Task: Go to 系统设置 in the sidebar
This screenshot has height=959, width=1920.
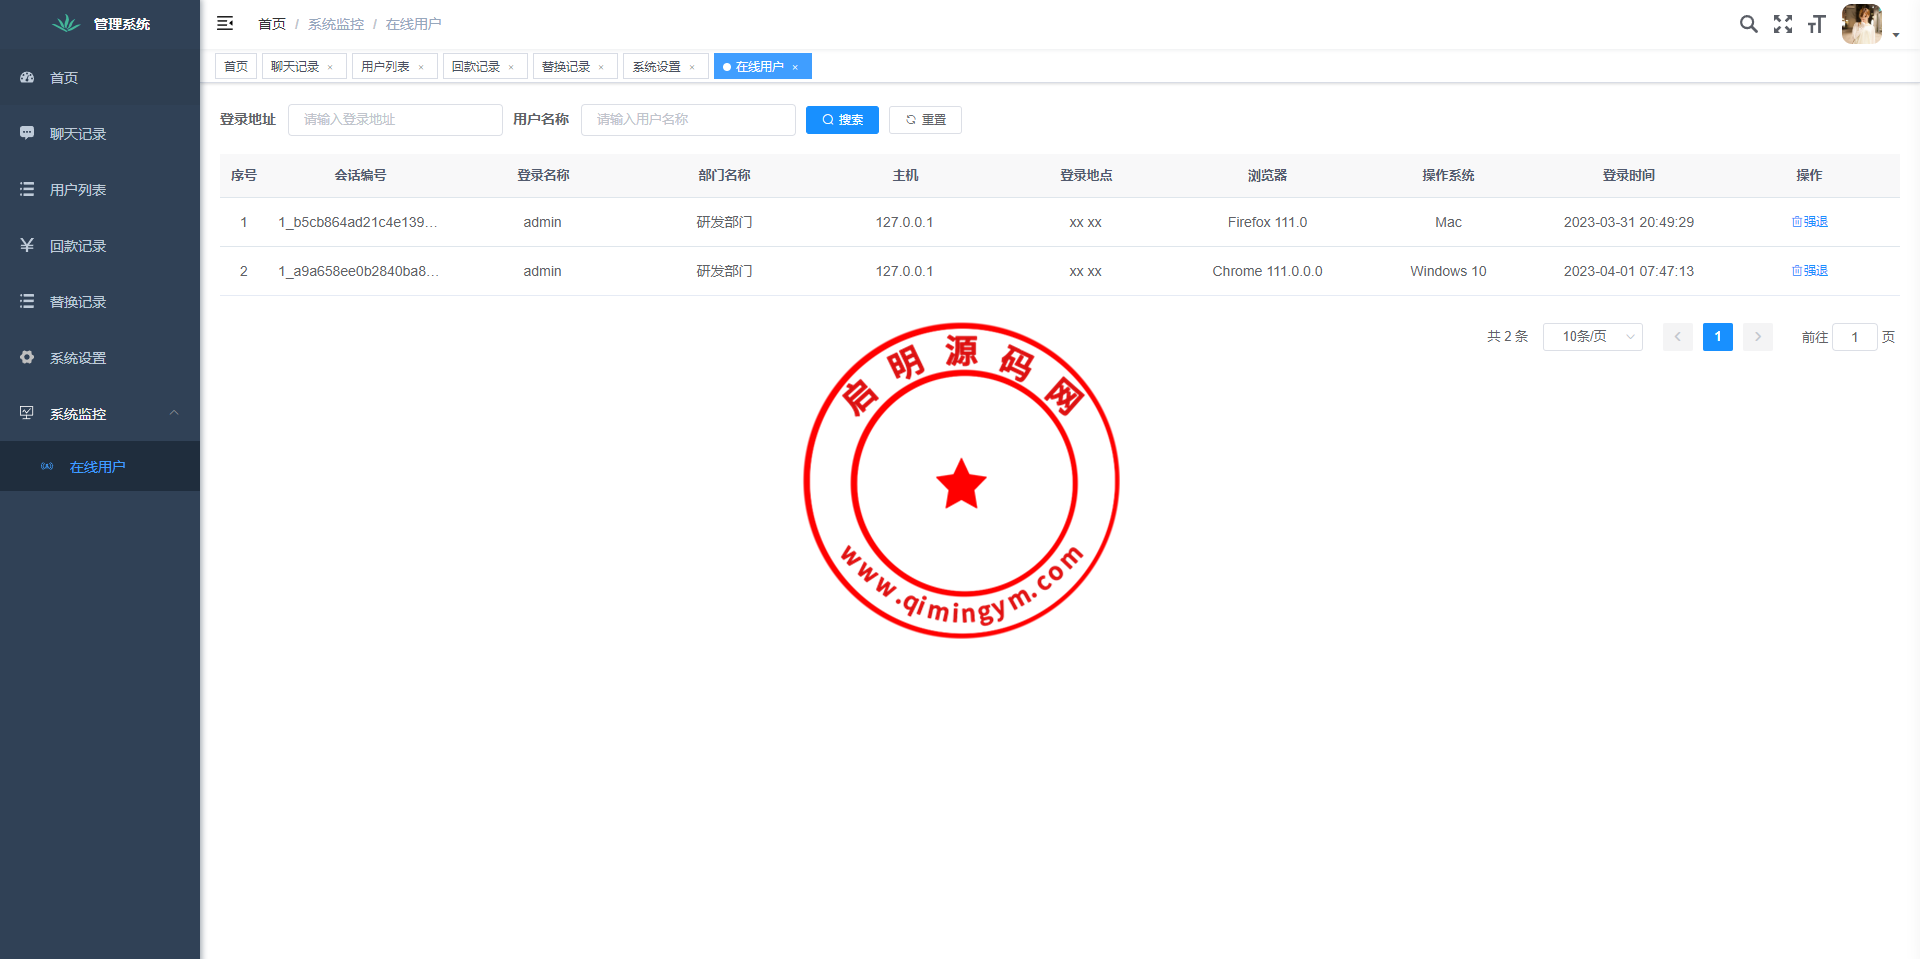Action: [x=78, y=358]
